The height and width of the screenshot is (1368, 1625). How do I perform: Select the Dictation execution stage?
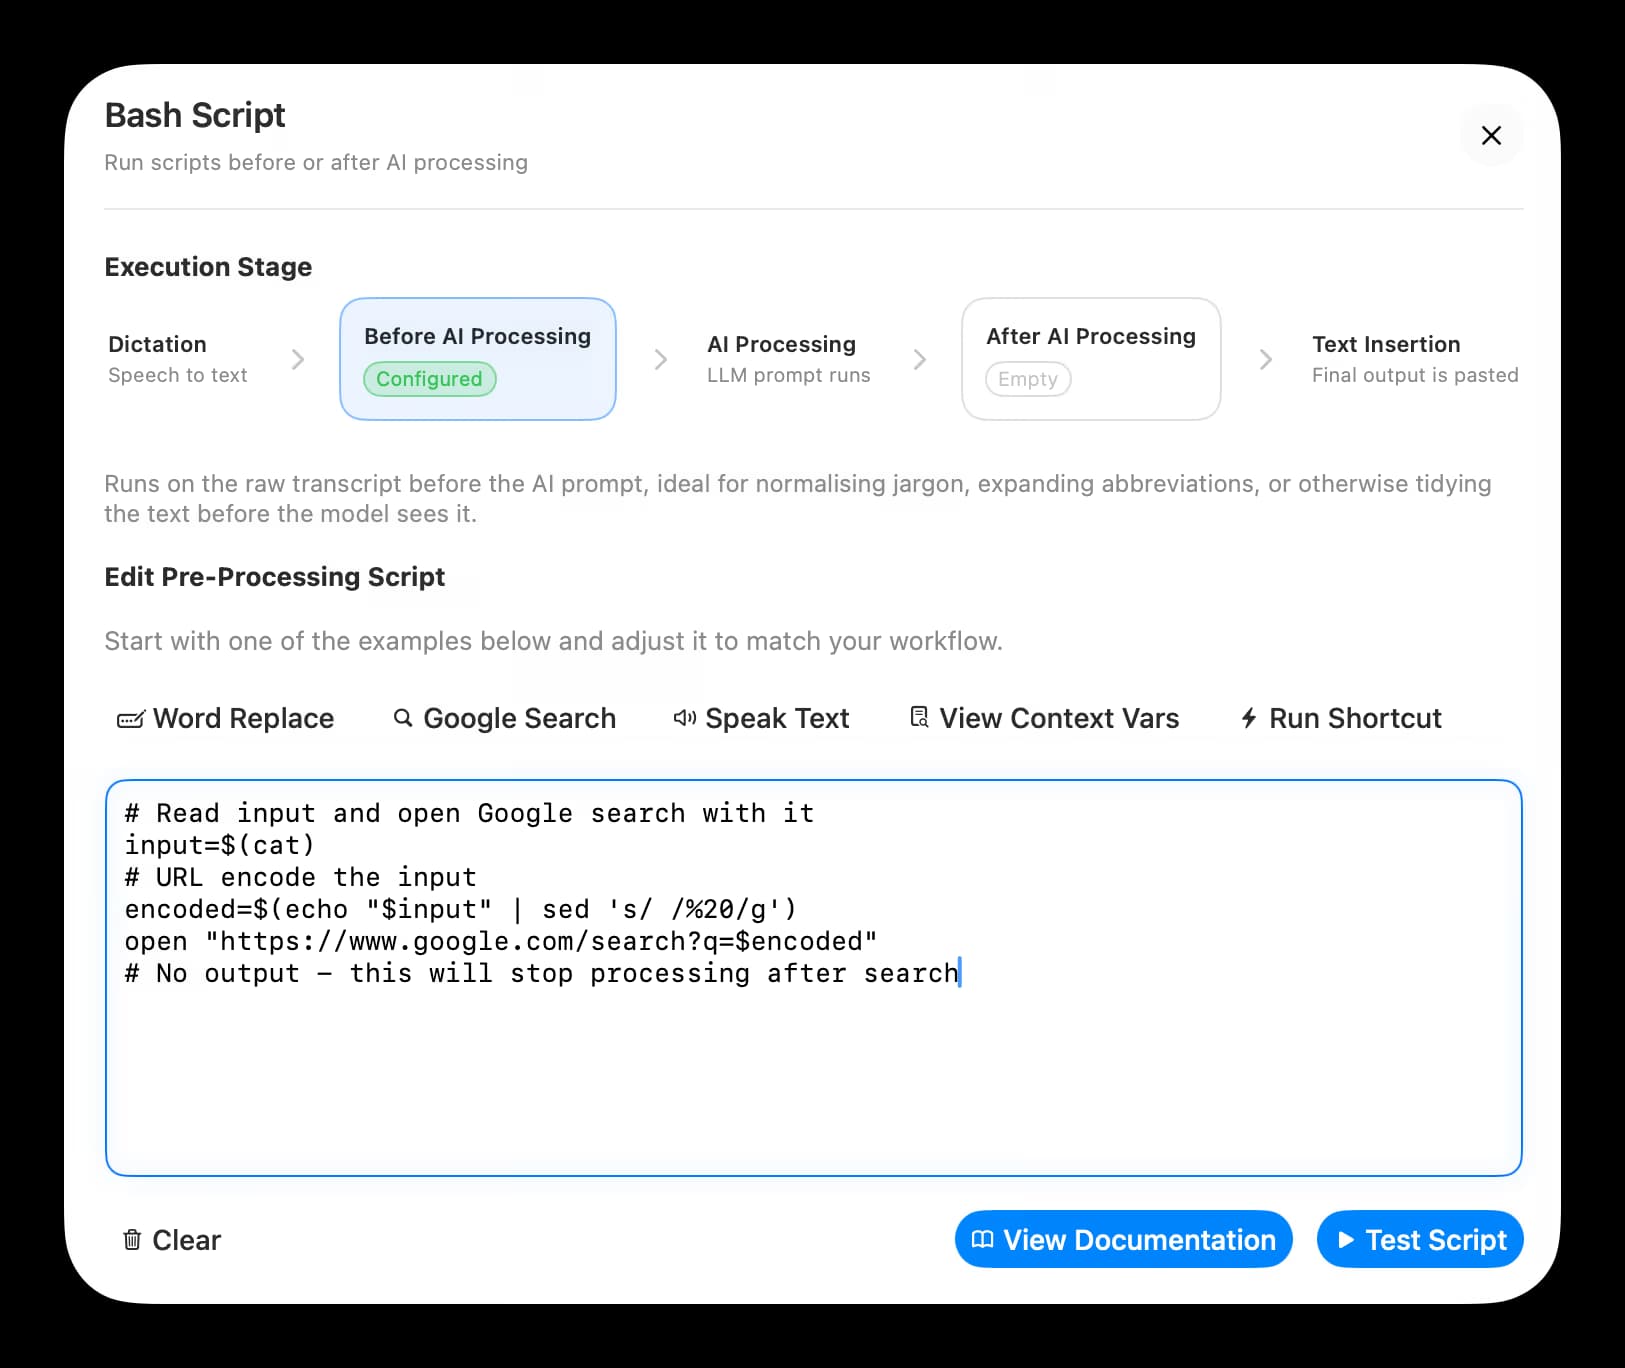tap(178, 359)
